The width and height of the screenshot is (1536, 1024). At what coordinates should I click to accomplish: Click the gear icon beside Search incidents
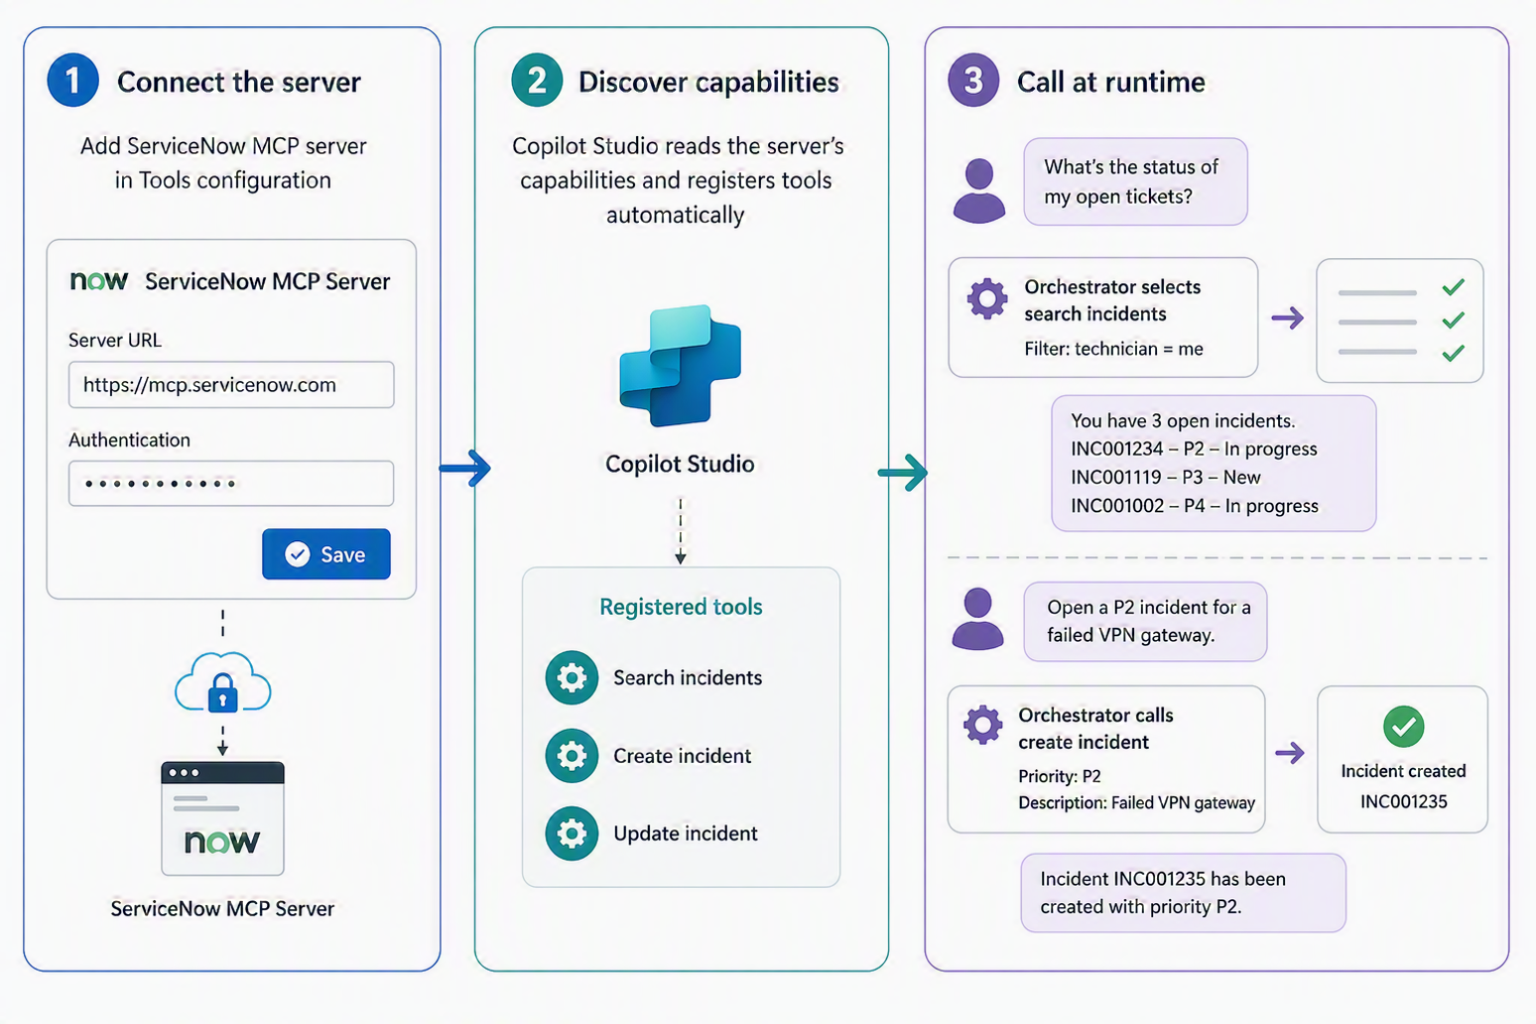pos(572,678)
